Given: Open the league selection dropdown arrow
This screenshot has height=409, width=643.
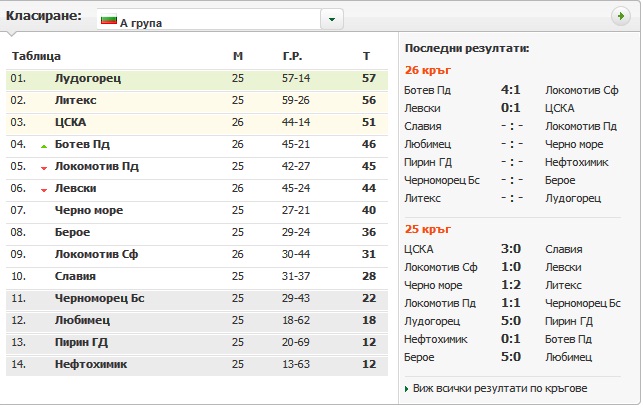Looking at the screenshot, I should (x=331, y=19).
